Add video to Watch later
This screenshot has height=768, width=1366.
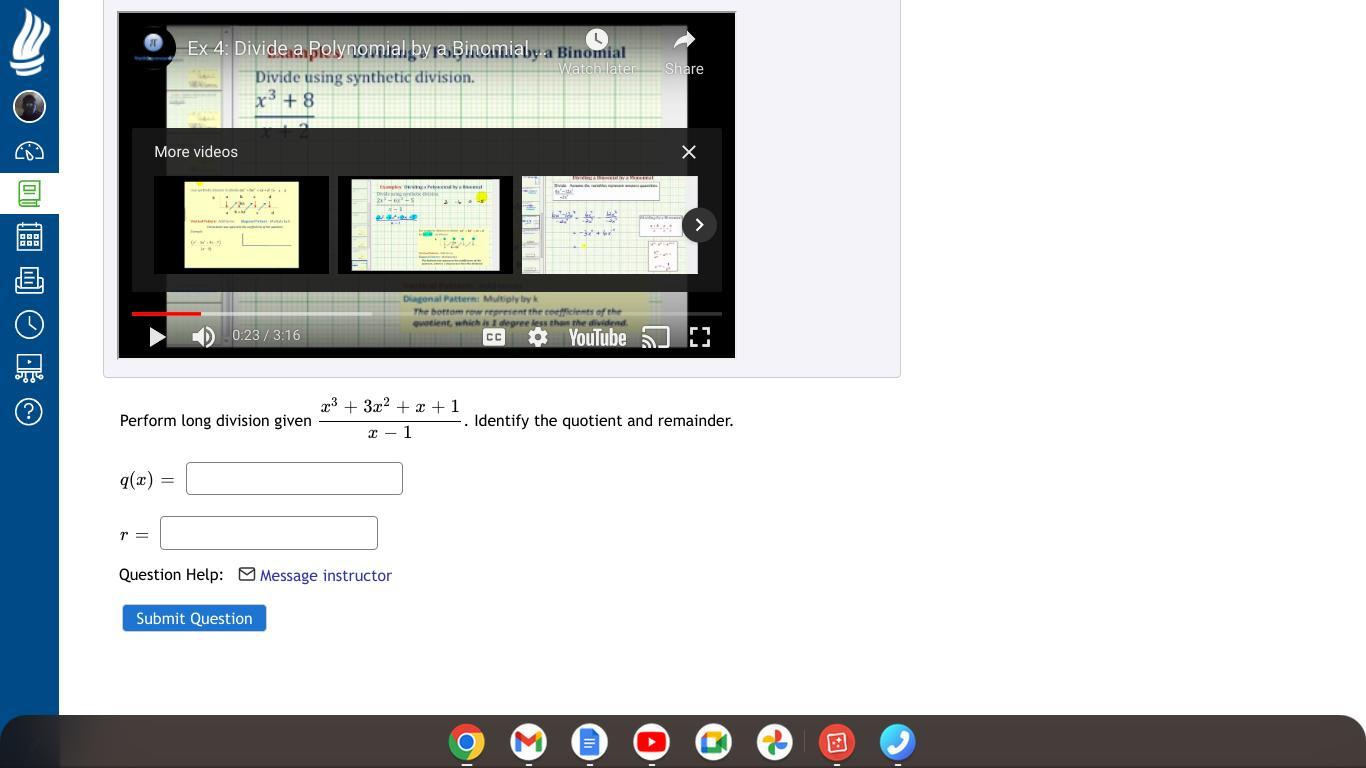click(x=597, y=52)
